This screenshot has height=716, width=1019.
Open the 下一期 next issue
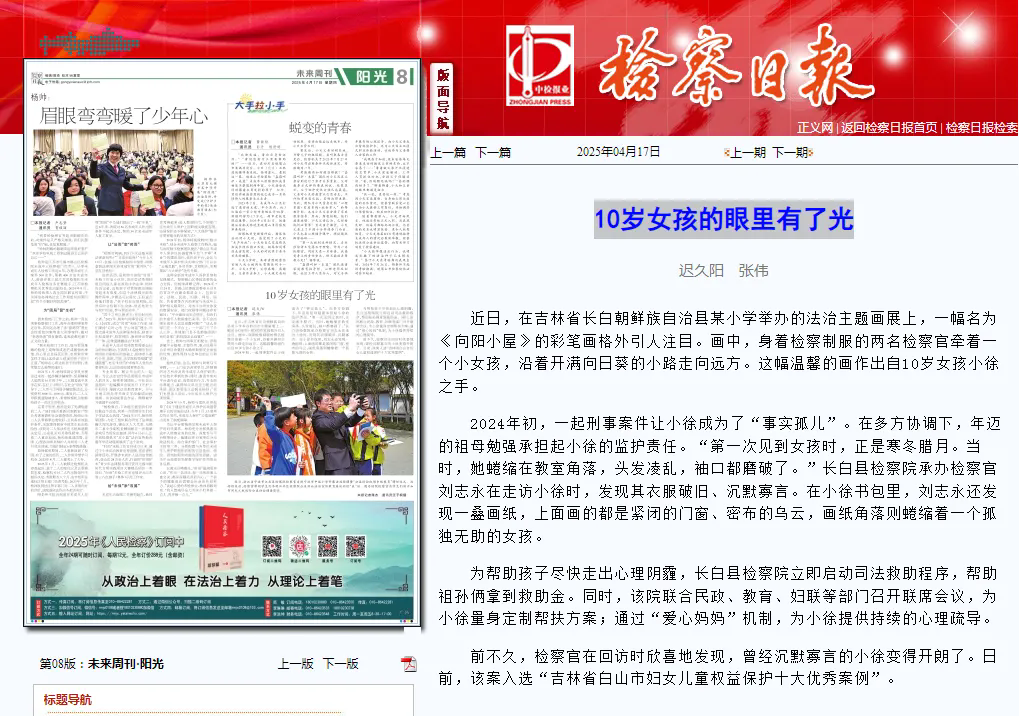click(790, 152)
